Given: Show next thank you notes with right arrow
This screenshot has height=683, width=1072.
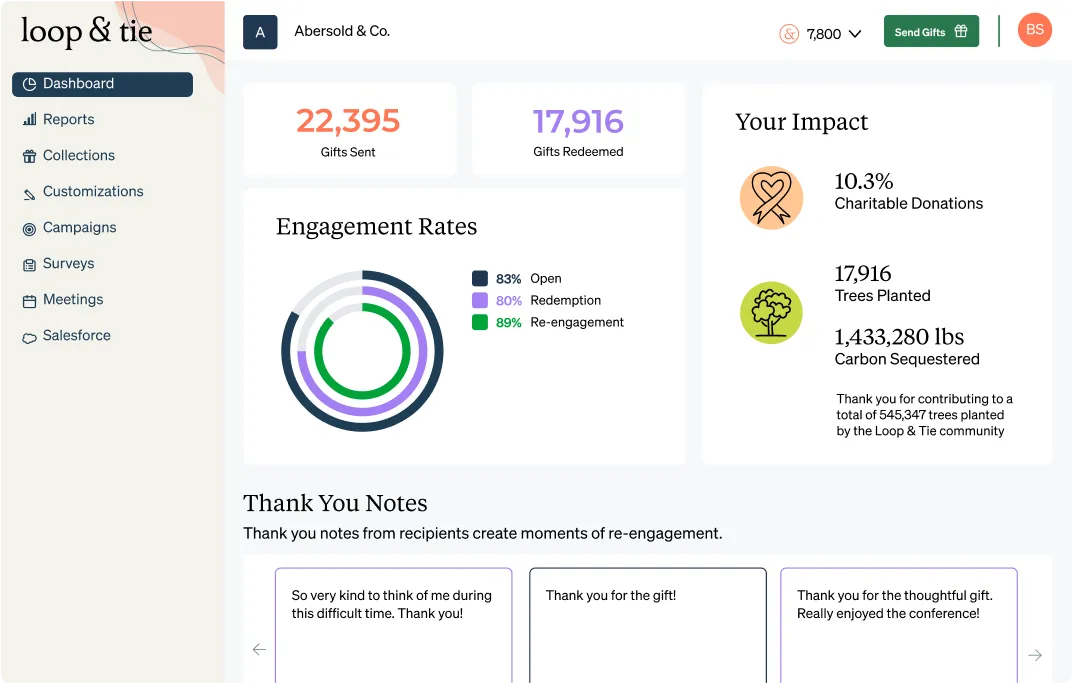Looking at the screenshot, I should 1035,655.
